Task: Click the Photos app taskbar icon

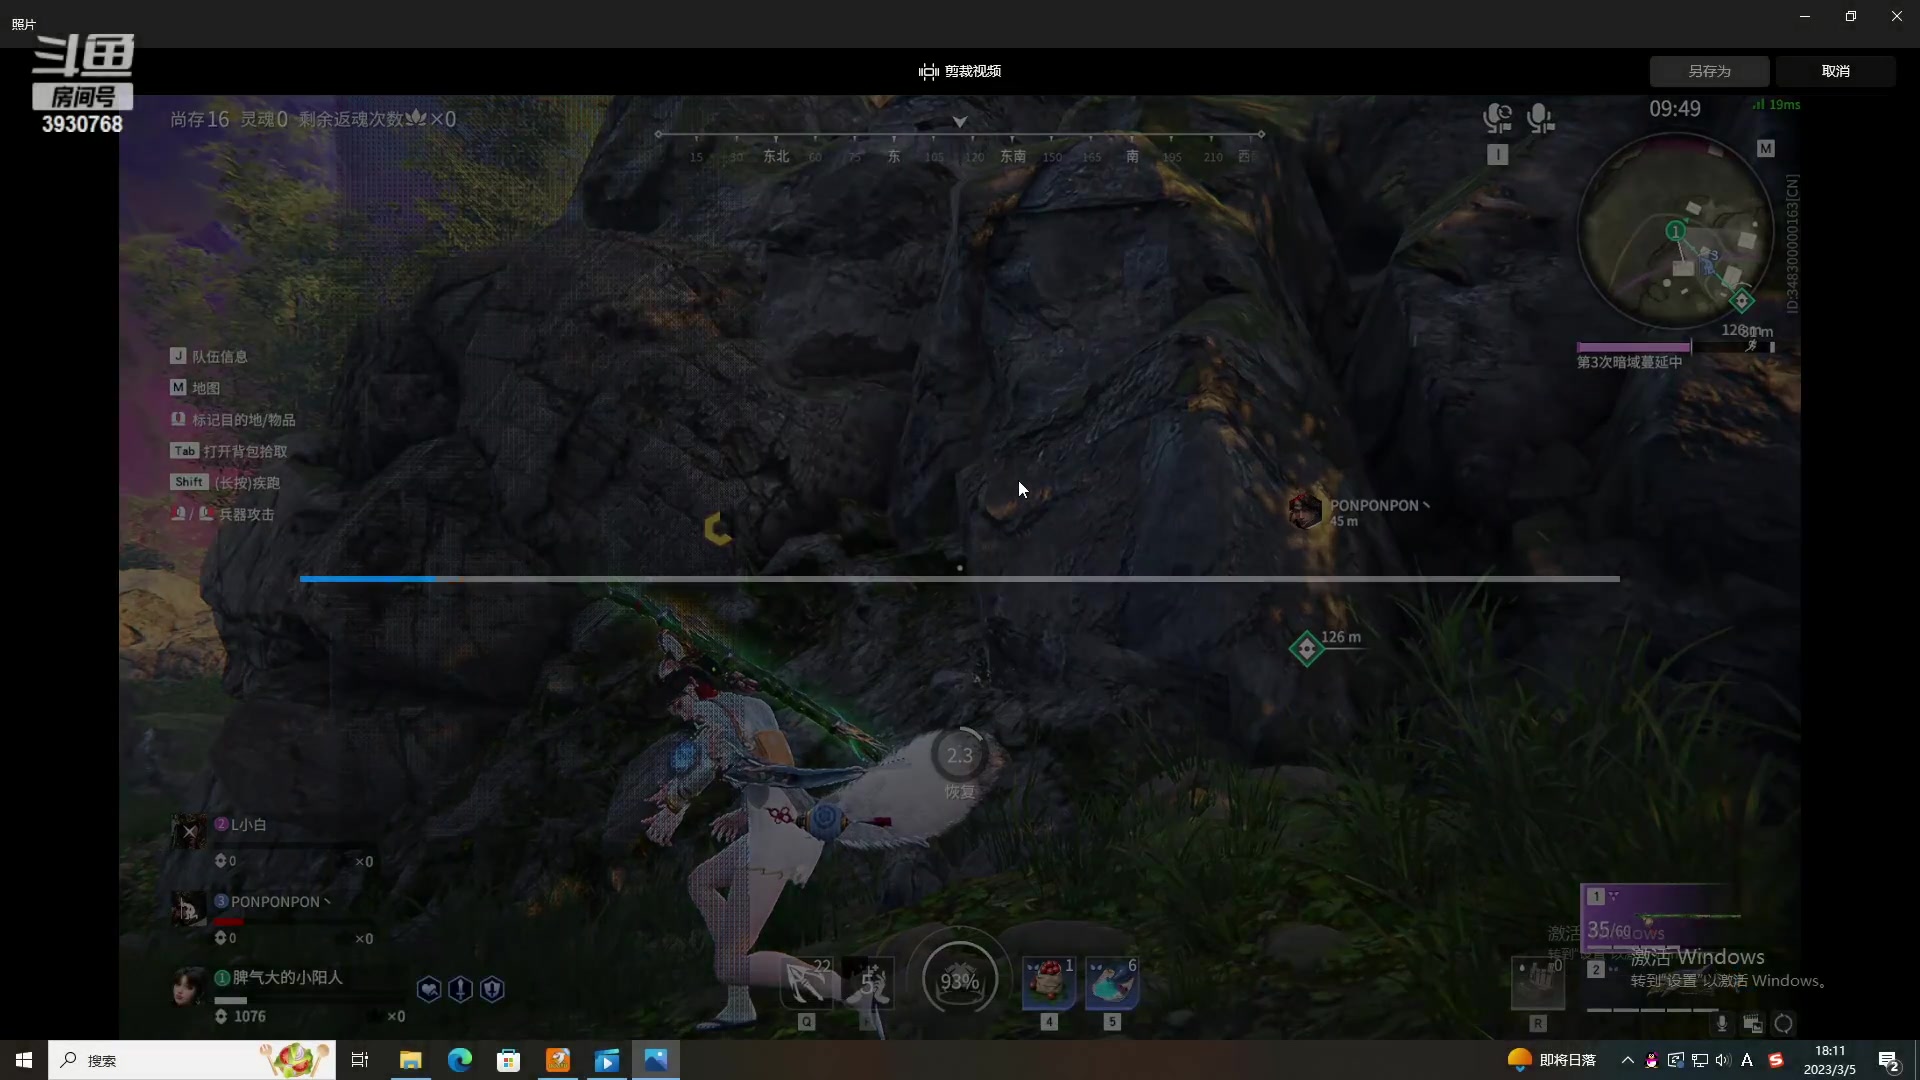Action: pos(655,1060)
